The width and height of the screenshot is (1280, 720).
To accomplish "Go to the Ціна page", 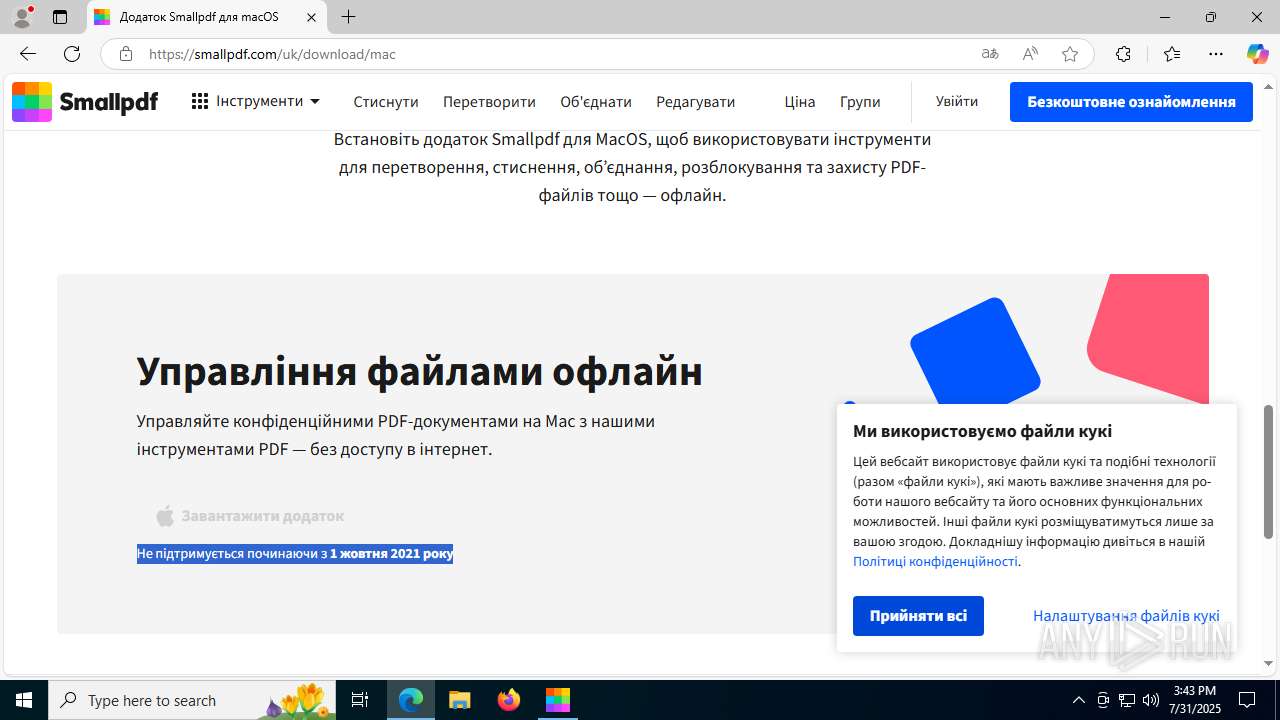I will click(800, 102).
